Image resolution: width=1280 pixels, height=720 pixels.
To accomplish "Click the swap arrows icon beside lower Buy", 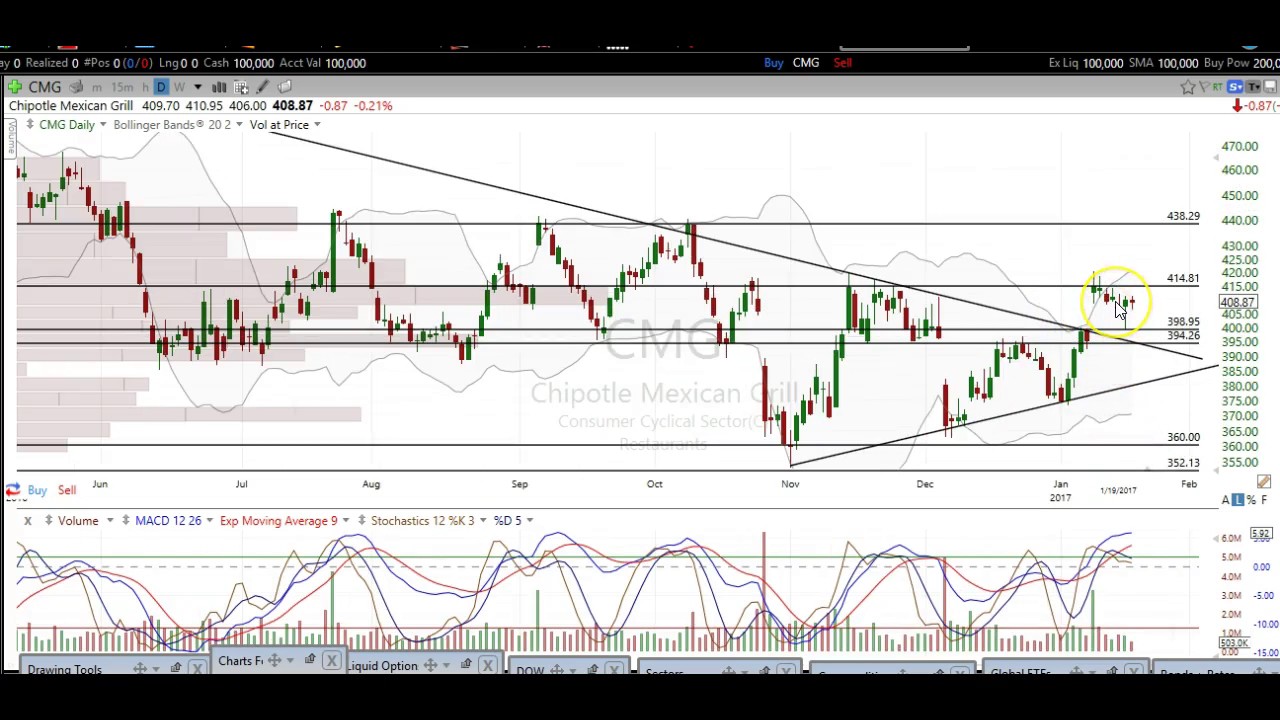I will (12, 490).
